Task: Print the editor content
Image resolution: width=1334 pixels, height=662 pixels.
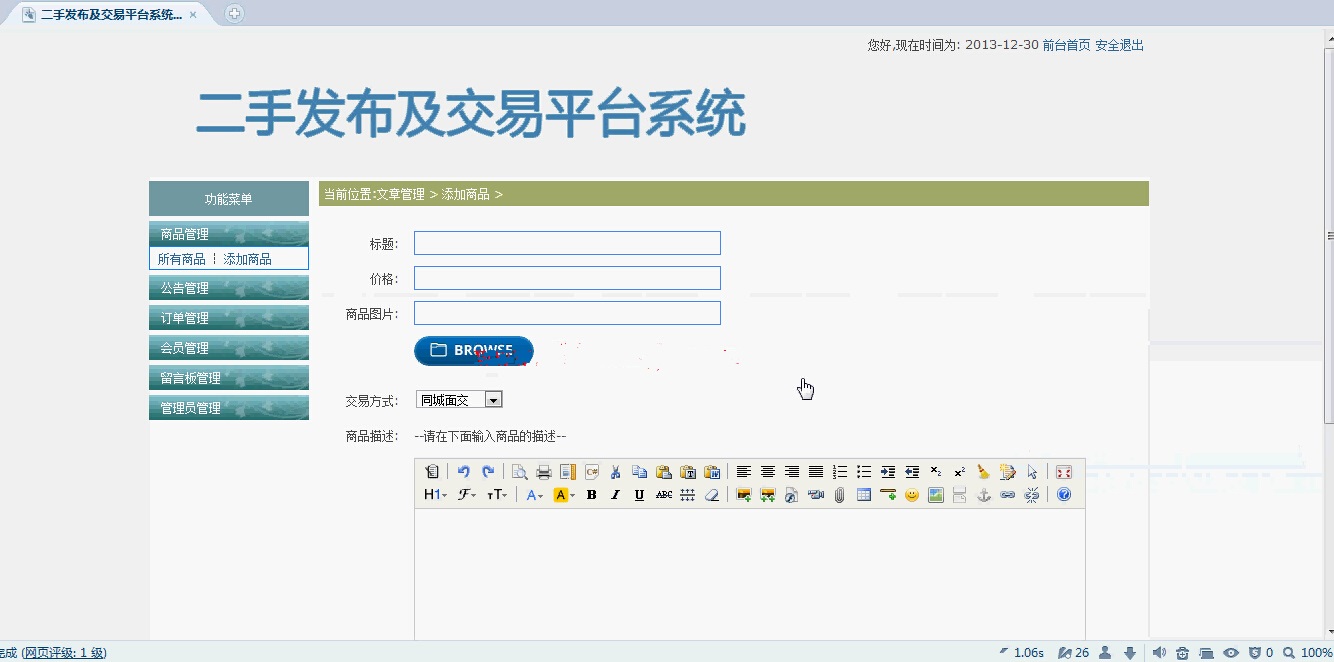Action: (x=544, y=472)
